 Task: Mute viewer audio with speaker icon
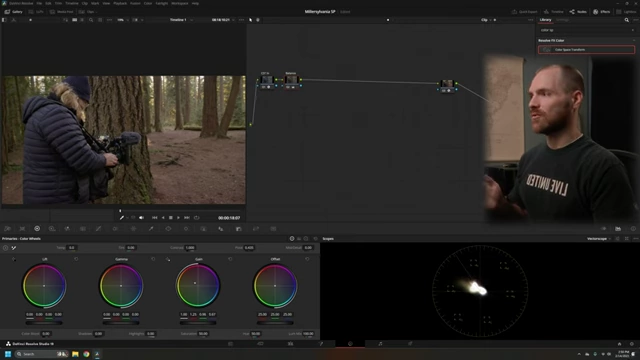click(x=141, y=218)
